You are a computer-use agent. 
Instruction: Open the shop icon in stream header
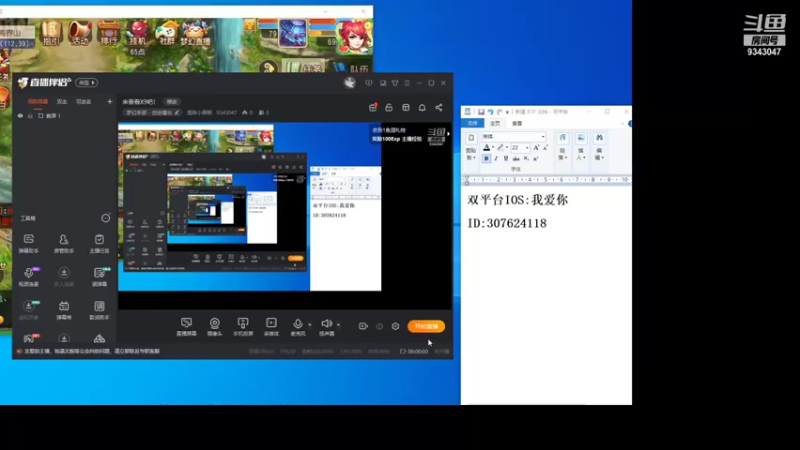406,108
